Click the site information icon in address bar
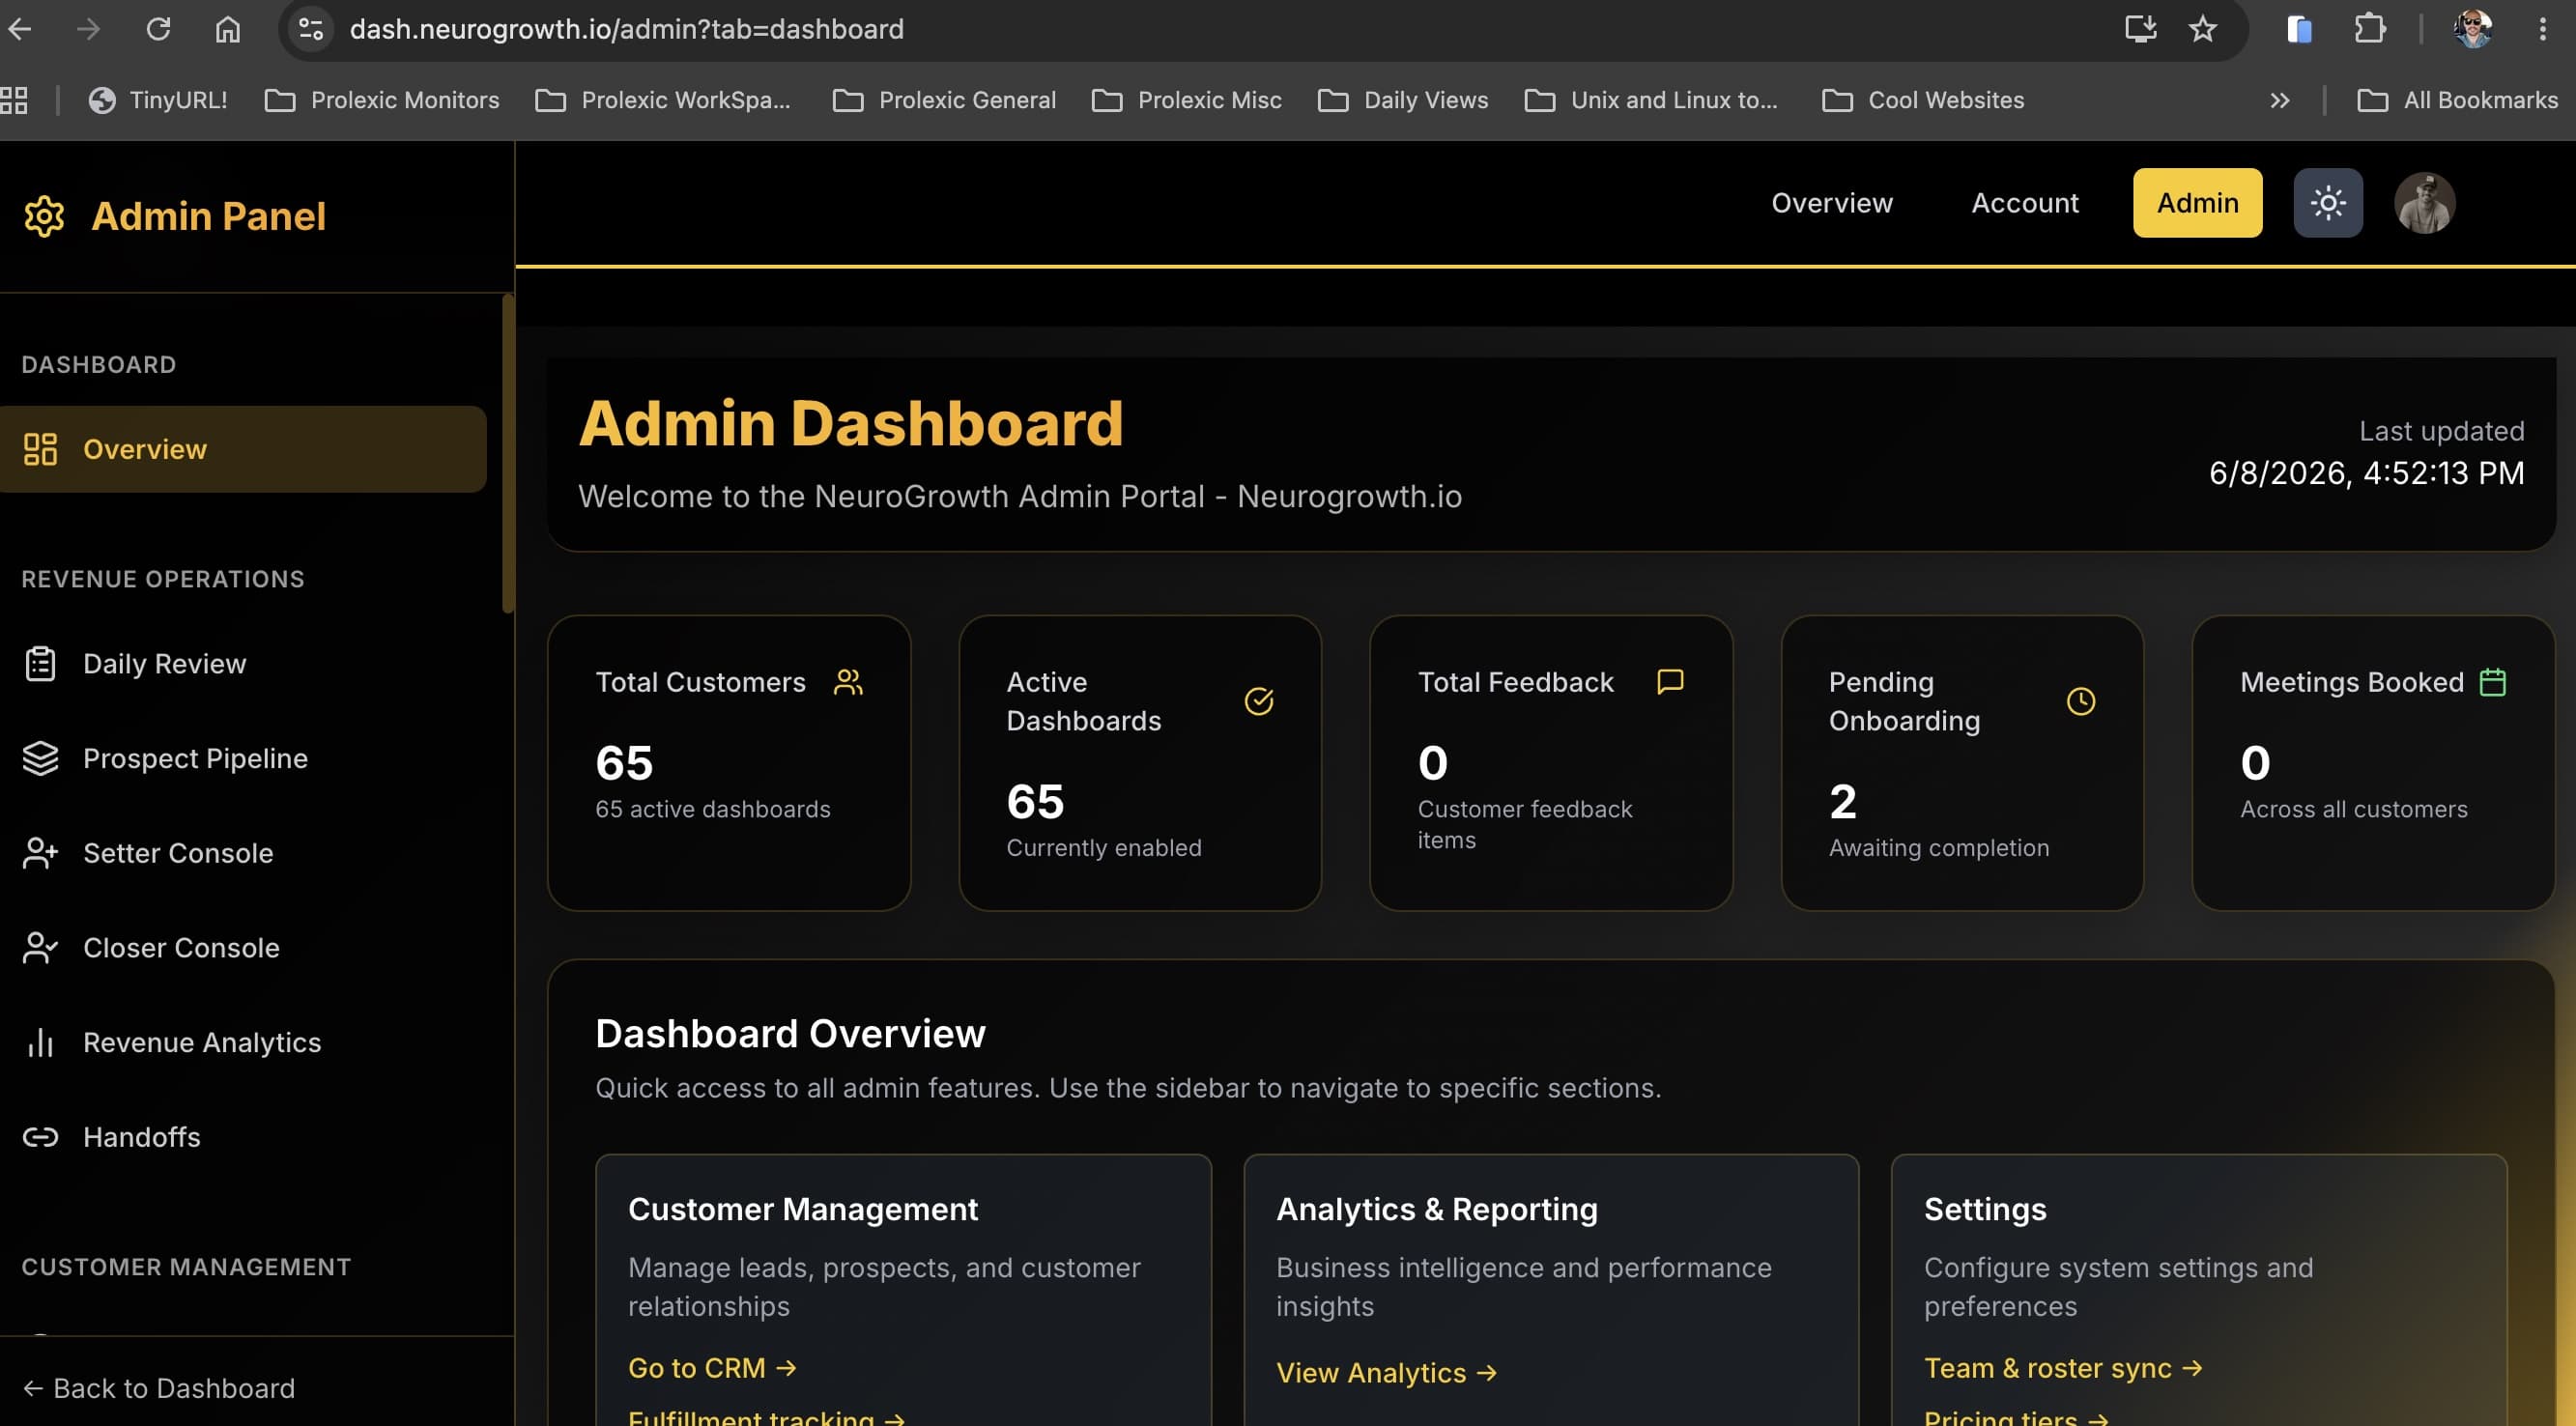This screenshot has height=1426, width=2576. tap(311, 29)
